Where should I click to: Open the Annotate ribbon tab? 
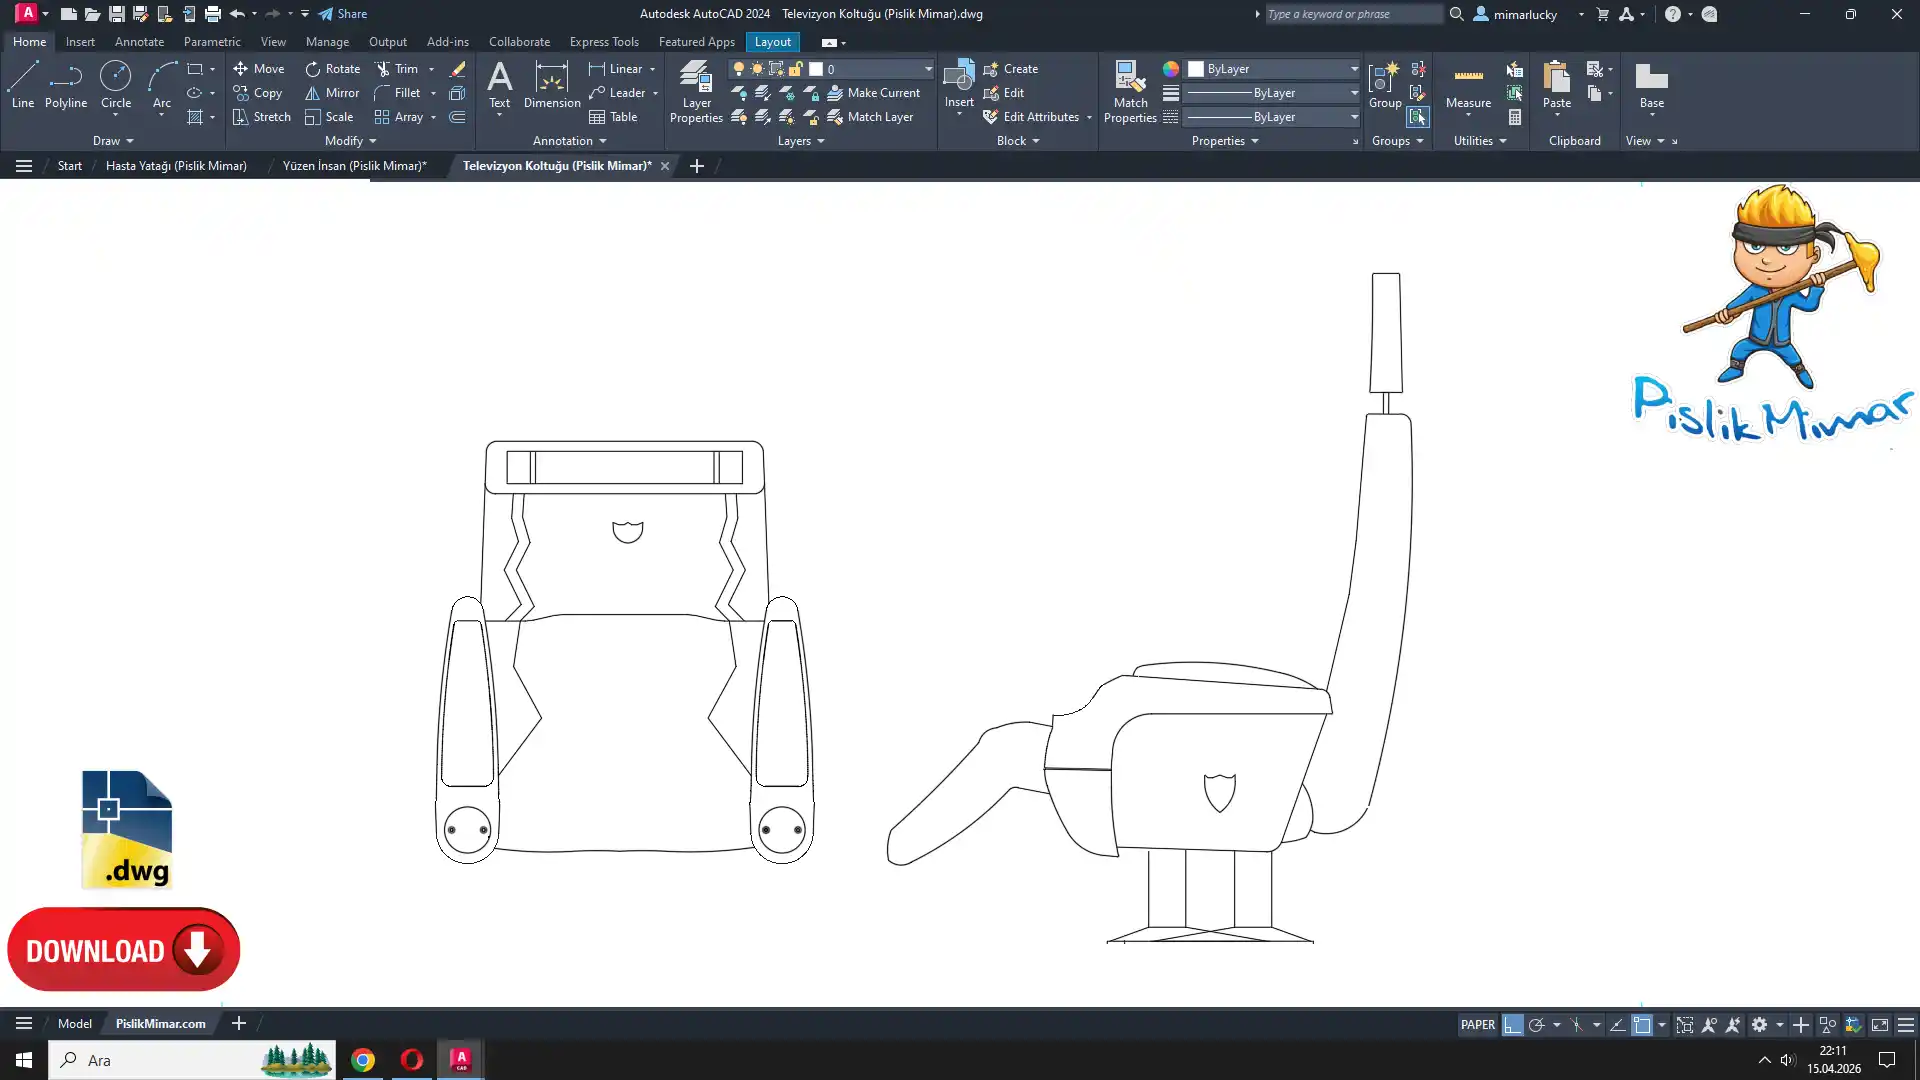139,42
